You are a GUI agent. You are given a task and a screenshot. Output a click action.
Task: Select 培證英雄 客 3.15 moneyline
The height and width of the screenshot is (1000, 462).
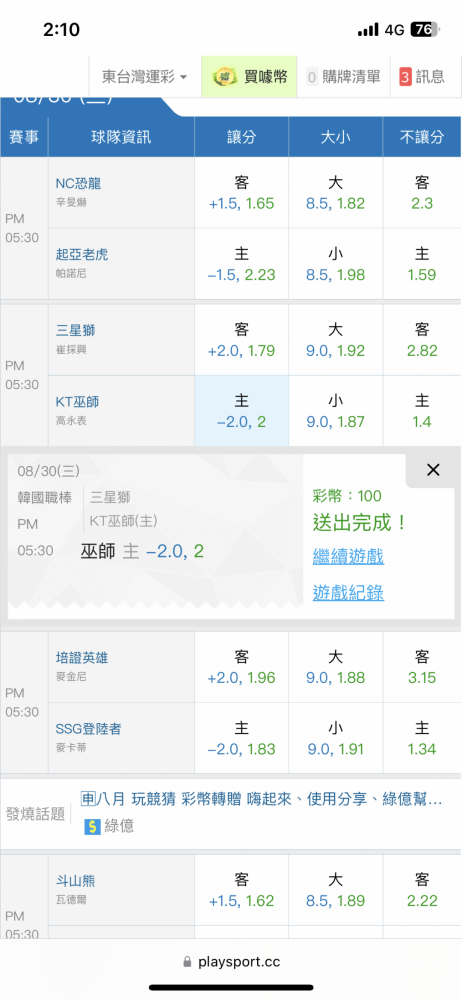click(x=422, y=666)
